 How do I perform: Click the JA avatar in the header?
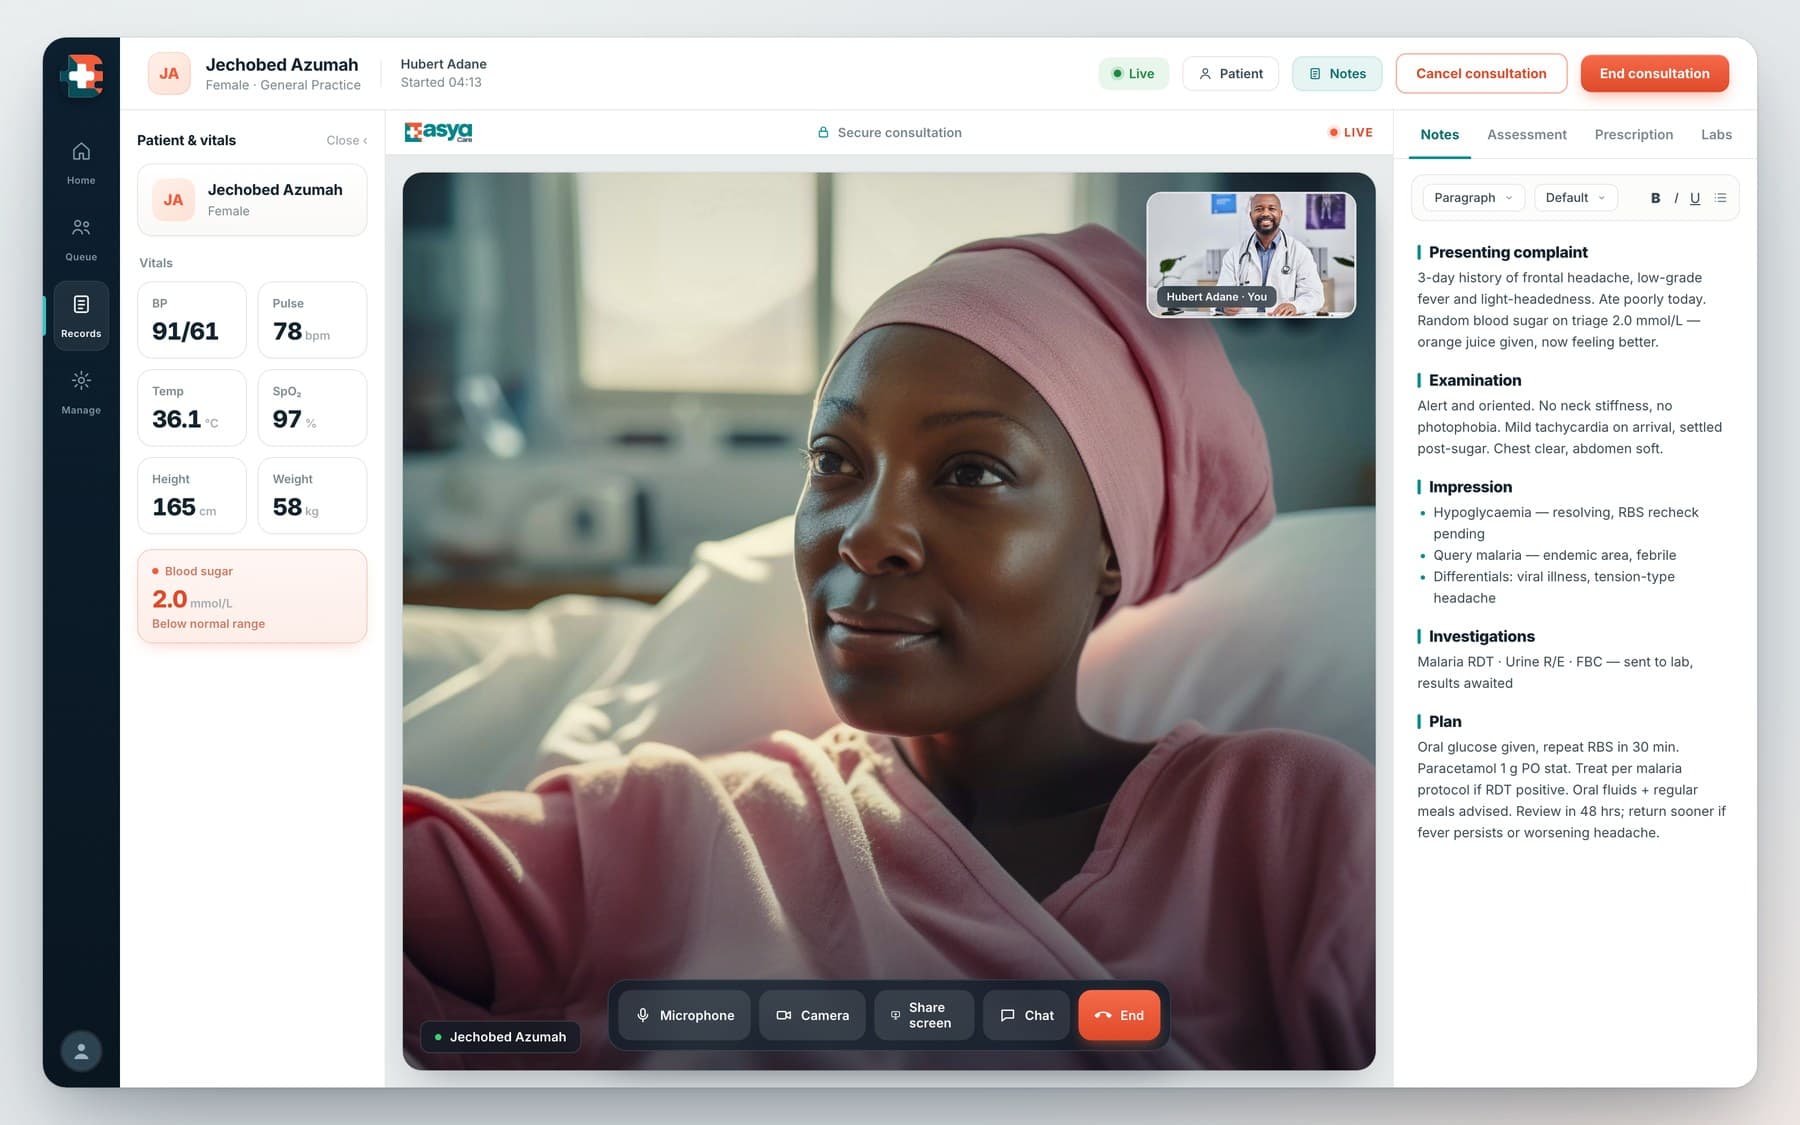click(x=169, y=74)
